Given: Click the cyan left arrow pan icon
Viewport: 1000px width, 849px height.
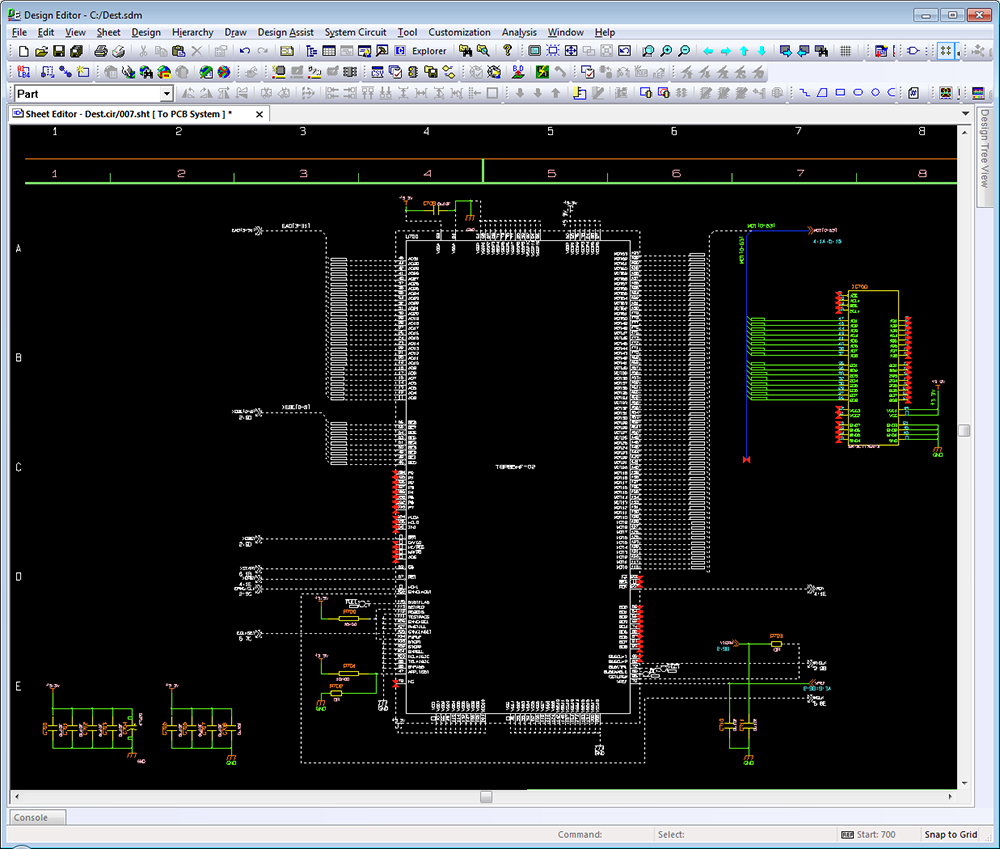Looking at the screenshot, I should (x=708, y=51).
